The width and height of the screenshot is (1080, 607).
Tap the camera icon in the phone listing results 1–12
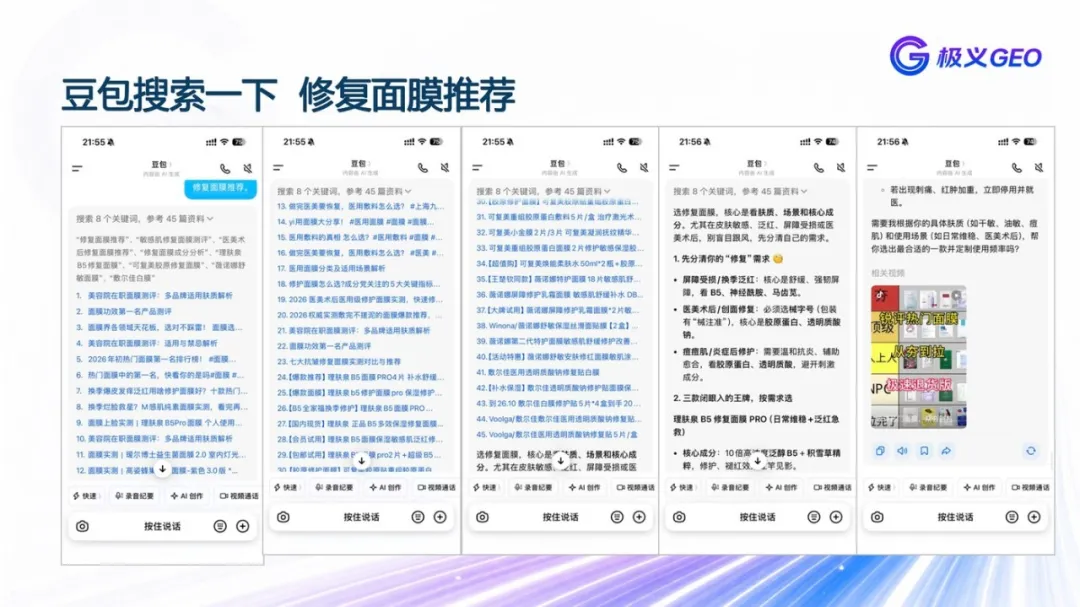(x=83, y=526)
